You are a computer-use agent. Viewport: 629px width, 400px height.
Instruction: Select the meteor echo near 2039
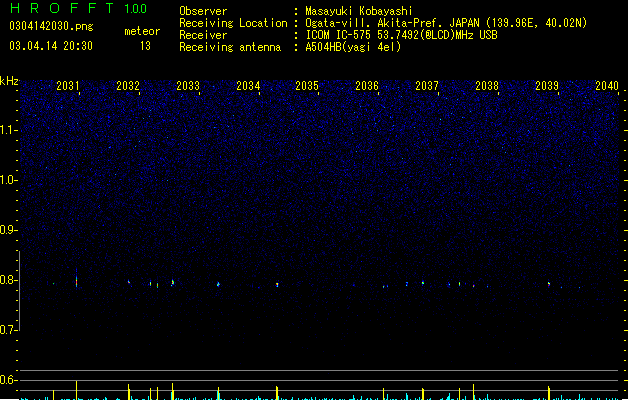[x=549, y=284]
